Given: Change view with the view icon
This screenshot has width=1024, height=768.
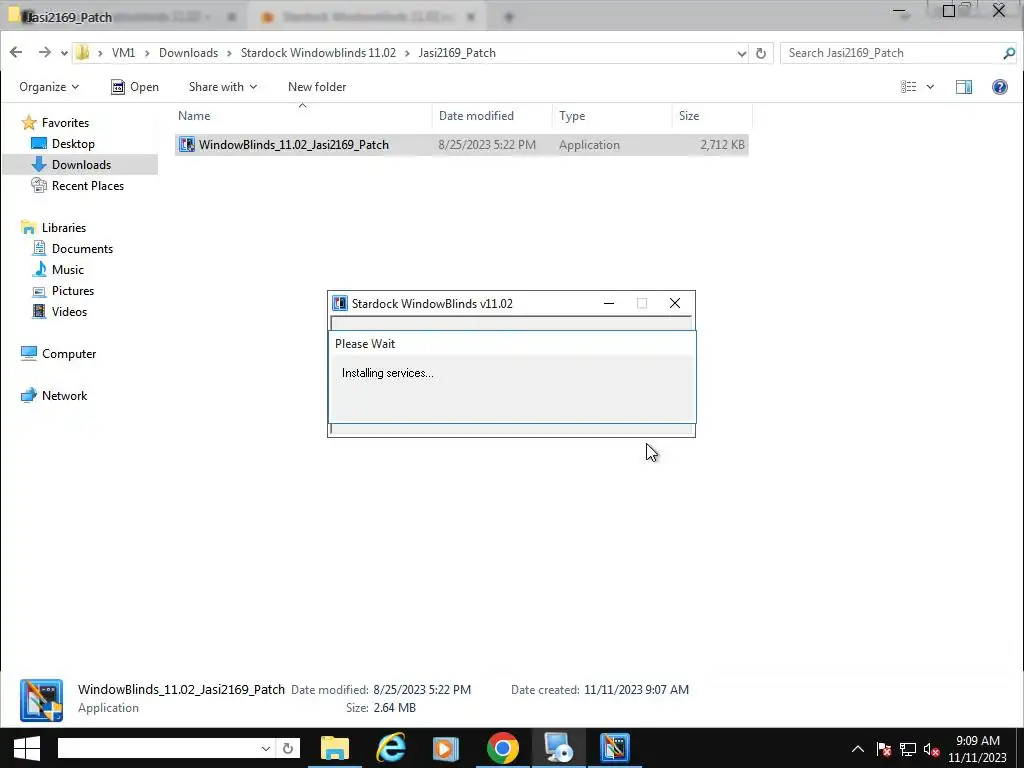Looking at the screenshot, I should coord(908,87).
